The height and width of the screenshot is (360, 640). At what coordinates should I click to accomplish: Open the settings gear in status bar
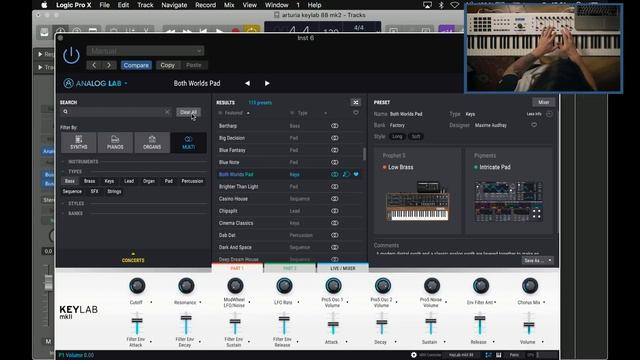413,355
